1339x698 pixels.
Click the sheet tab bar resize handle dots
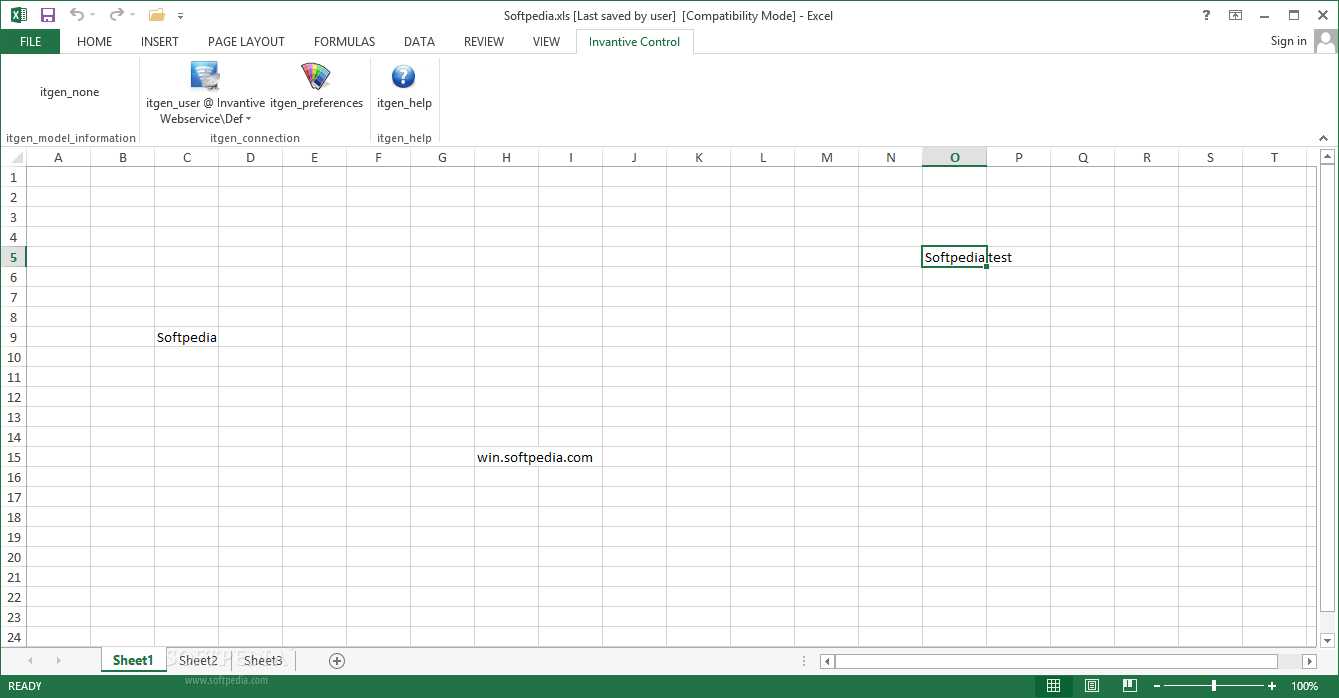coord(805,661)
